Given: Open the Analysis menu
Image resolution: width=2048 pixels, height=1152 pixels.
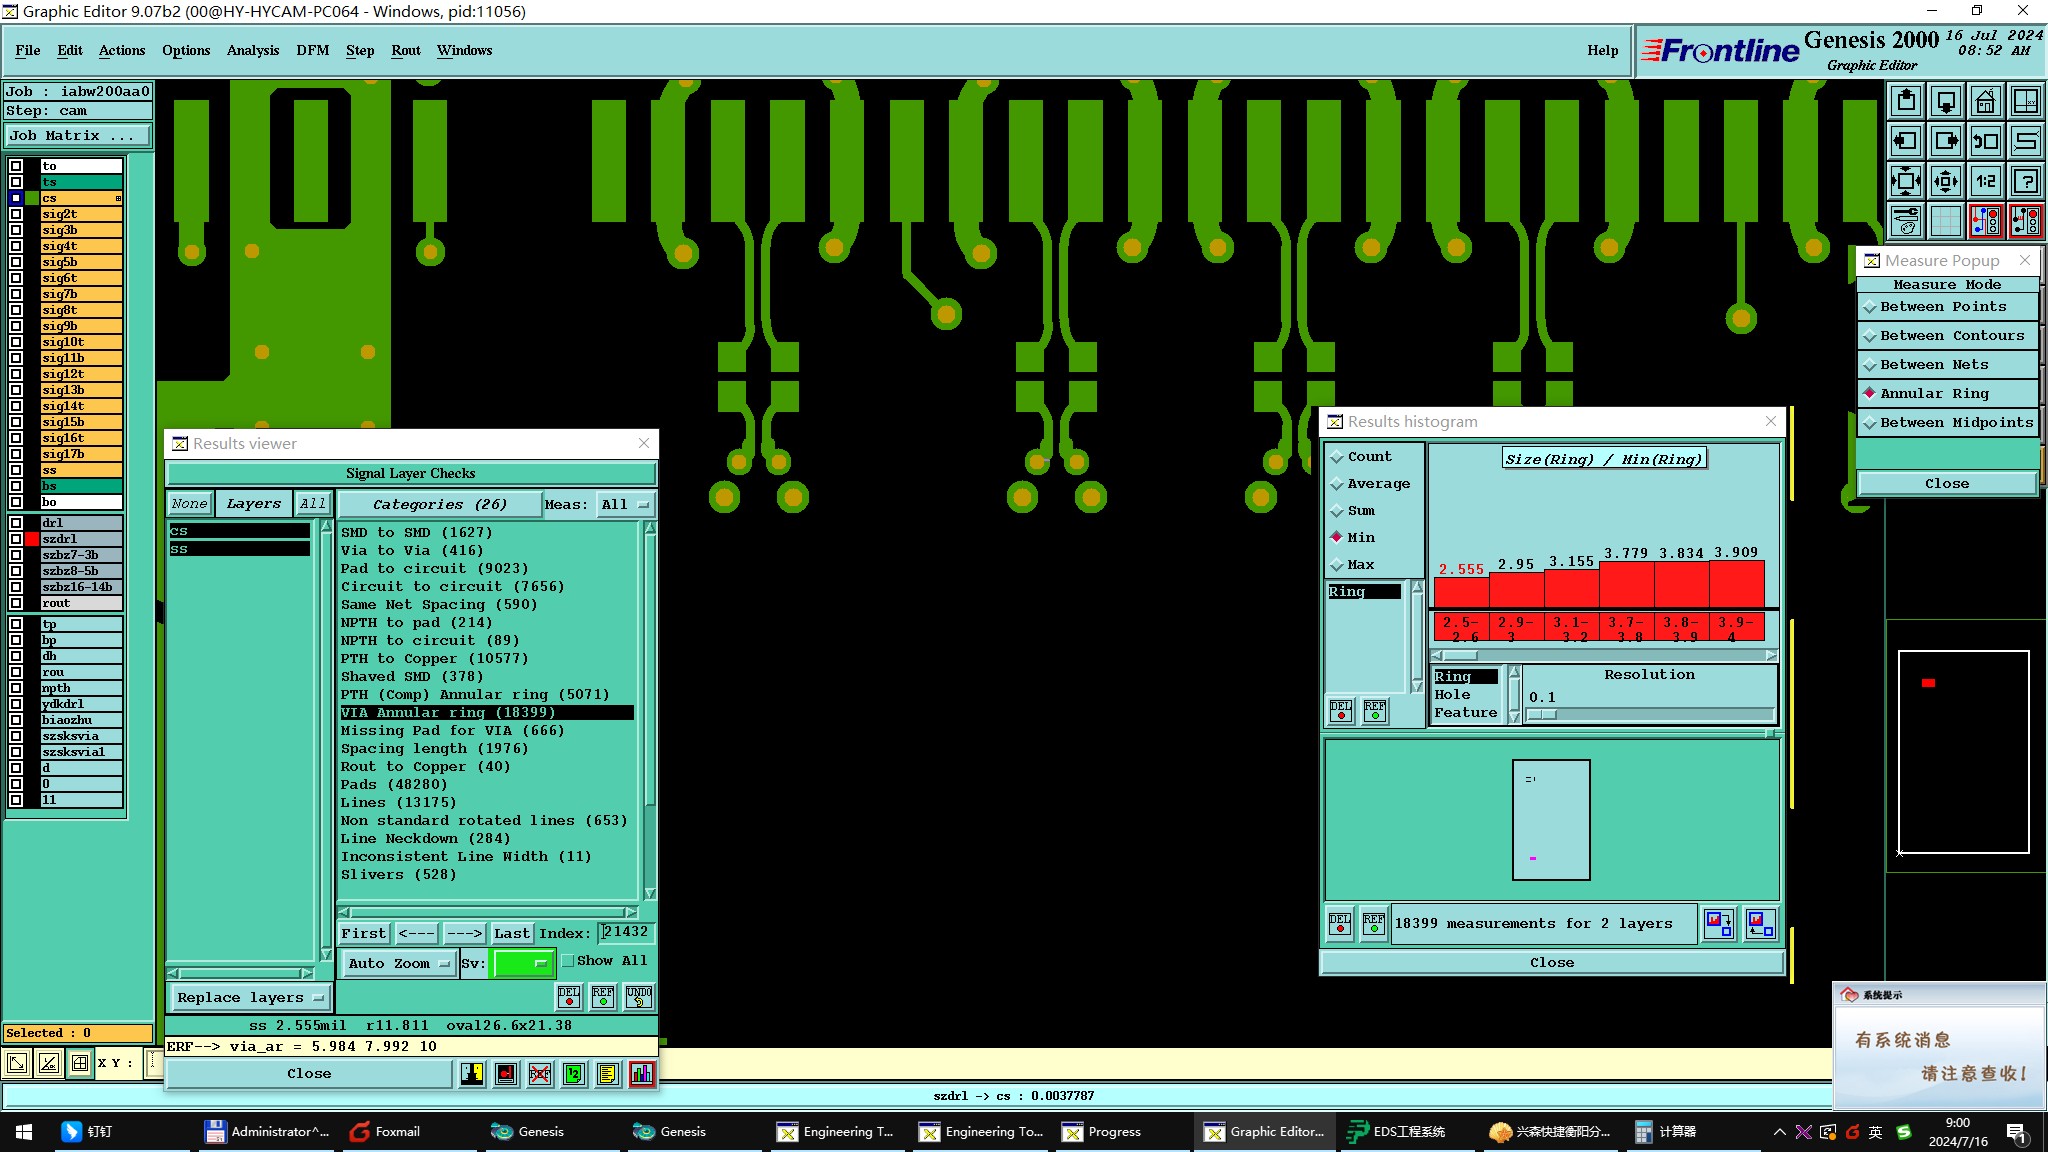Looking at the screenshot, I should 252,50.
